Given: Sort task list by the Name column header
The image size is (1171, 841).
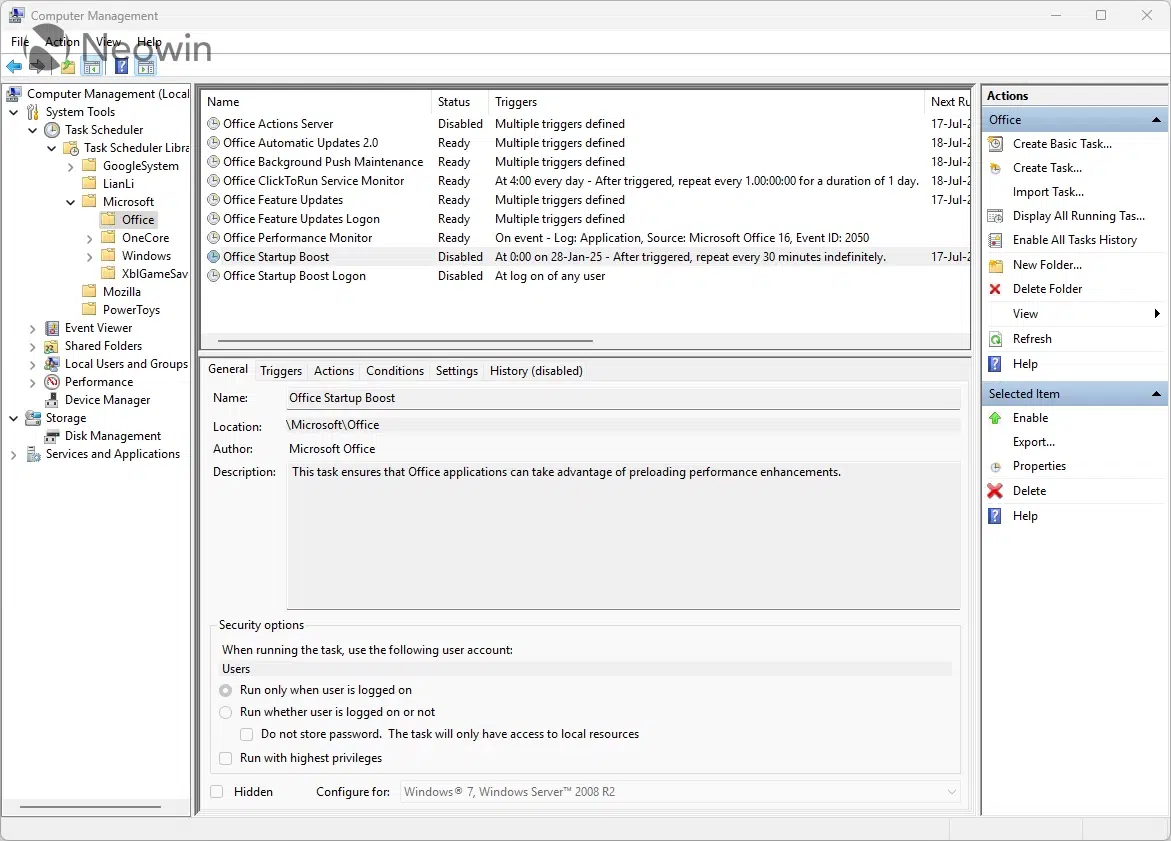Looking at the screenshot, I should [317, 102].
